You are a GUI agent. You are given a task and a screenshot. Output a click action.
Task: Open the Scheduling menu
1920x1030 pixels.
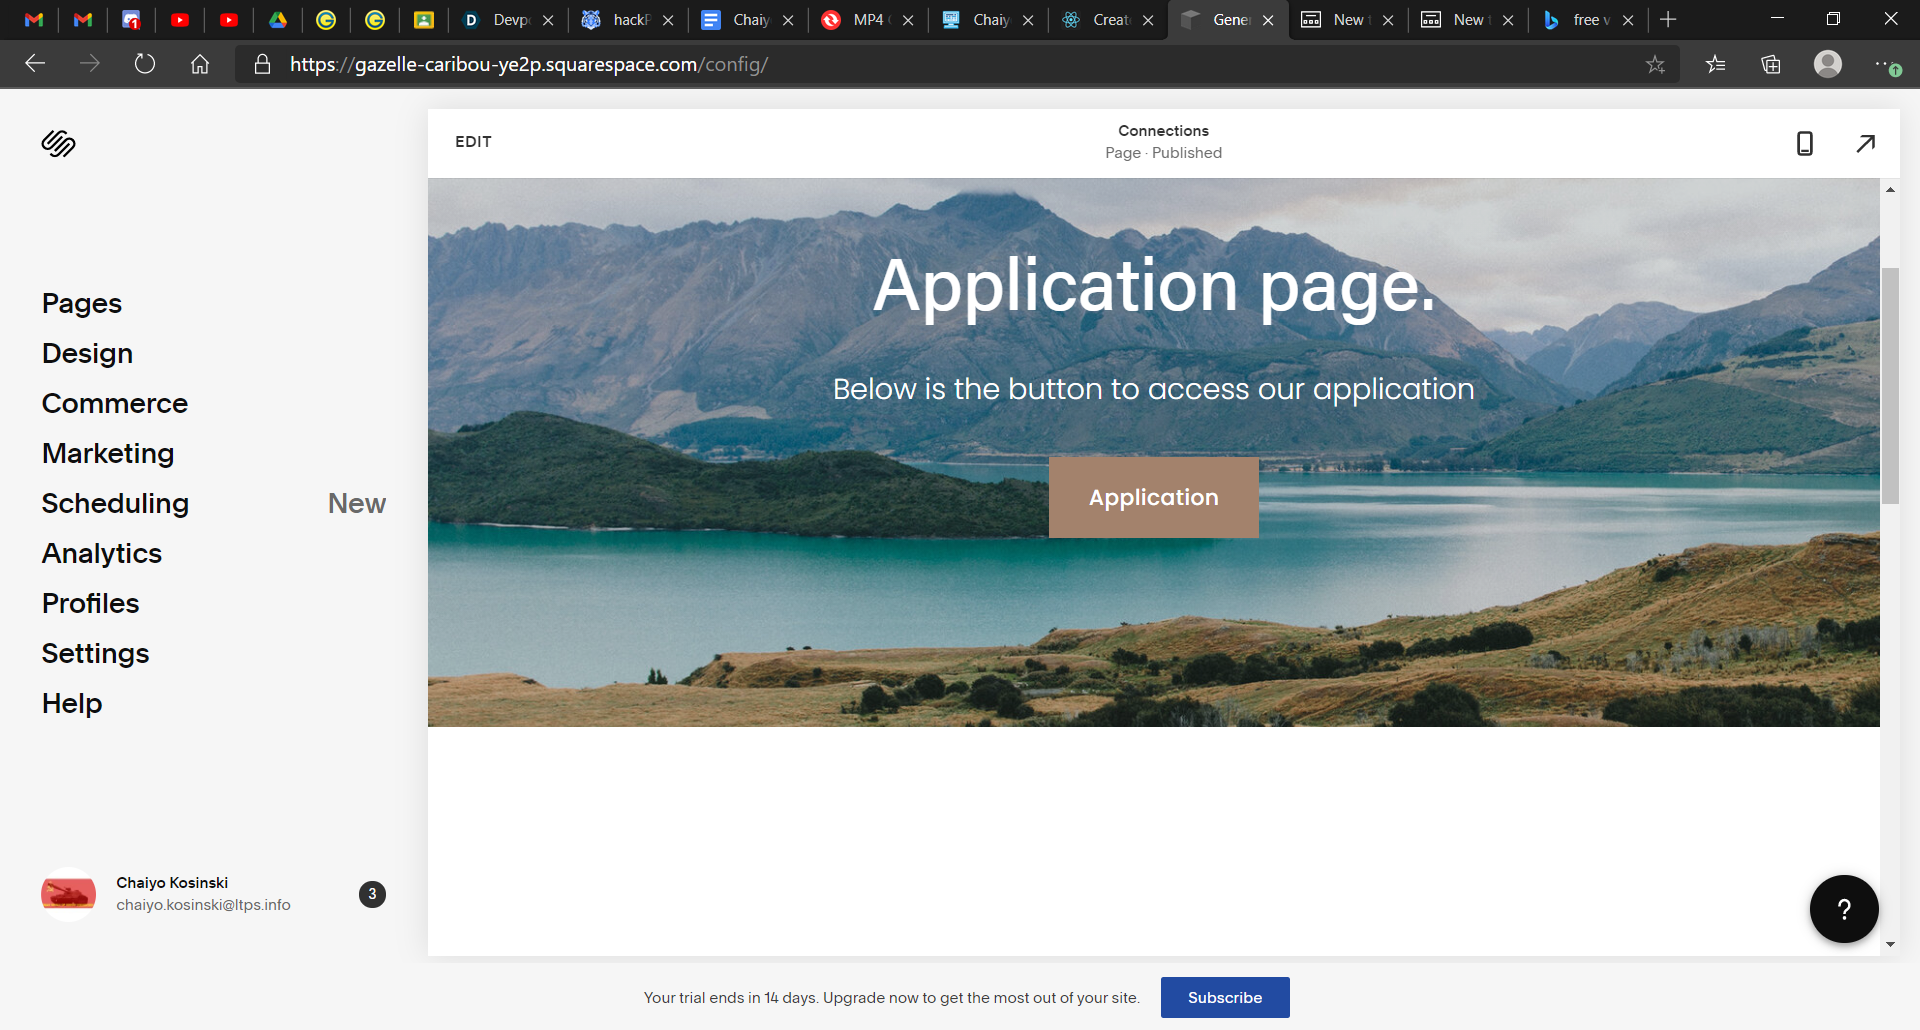point(115,503)
